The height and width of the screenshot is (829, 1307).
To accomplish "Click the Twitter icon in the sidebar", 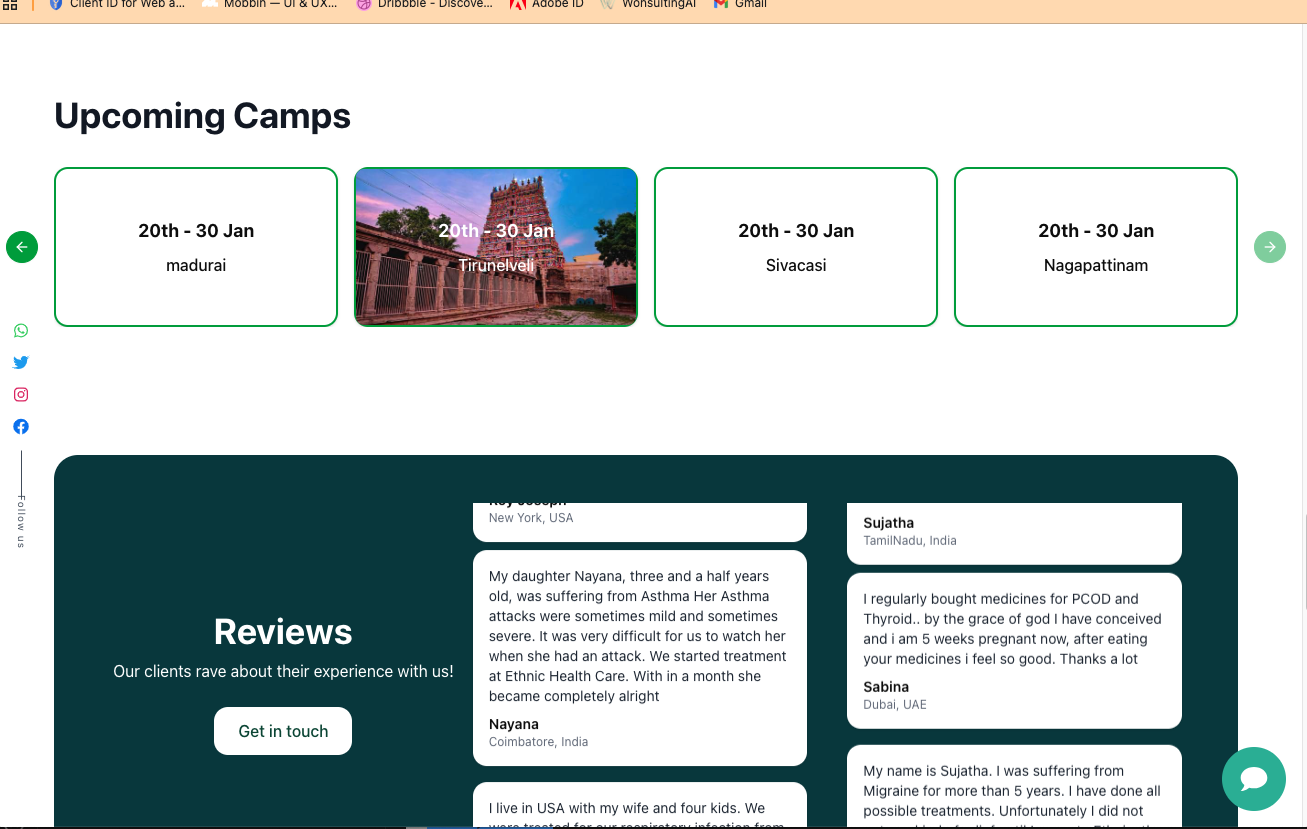I will 21,362.
